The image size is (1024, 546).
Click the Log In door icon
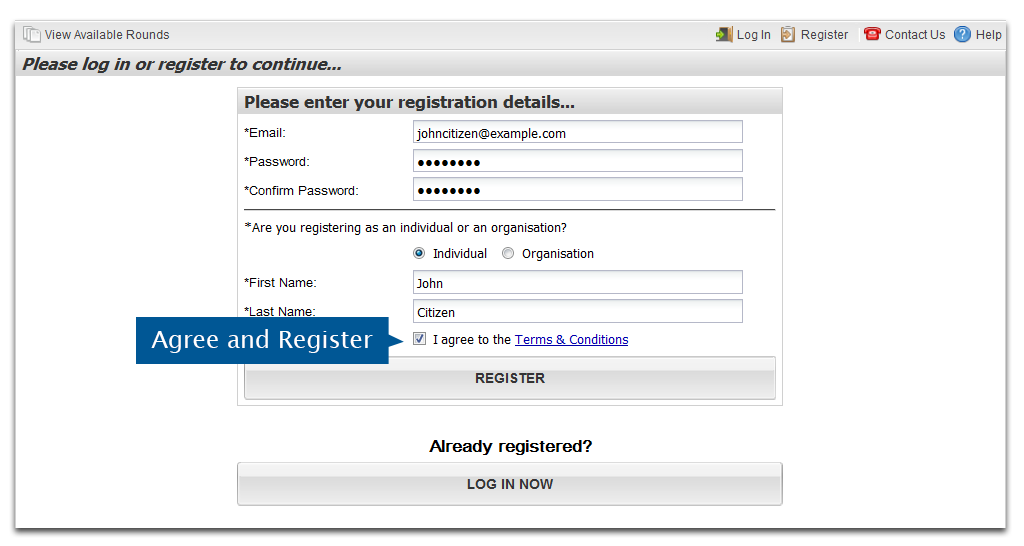(x=724, y=34)
